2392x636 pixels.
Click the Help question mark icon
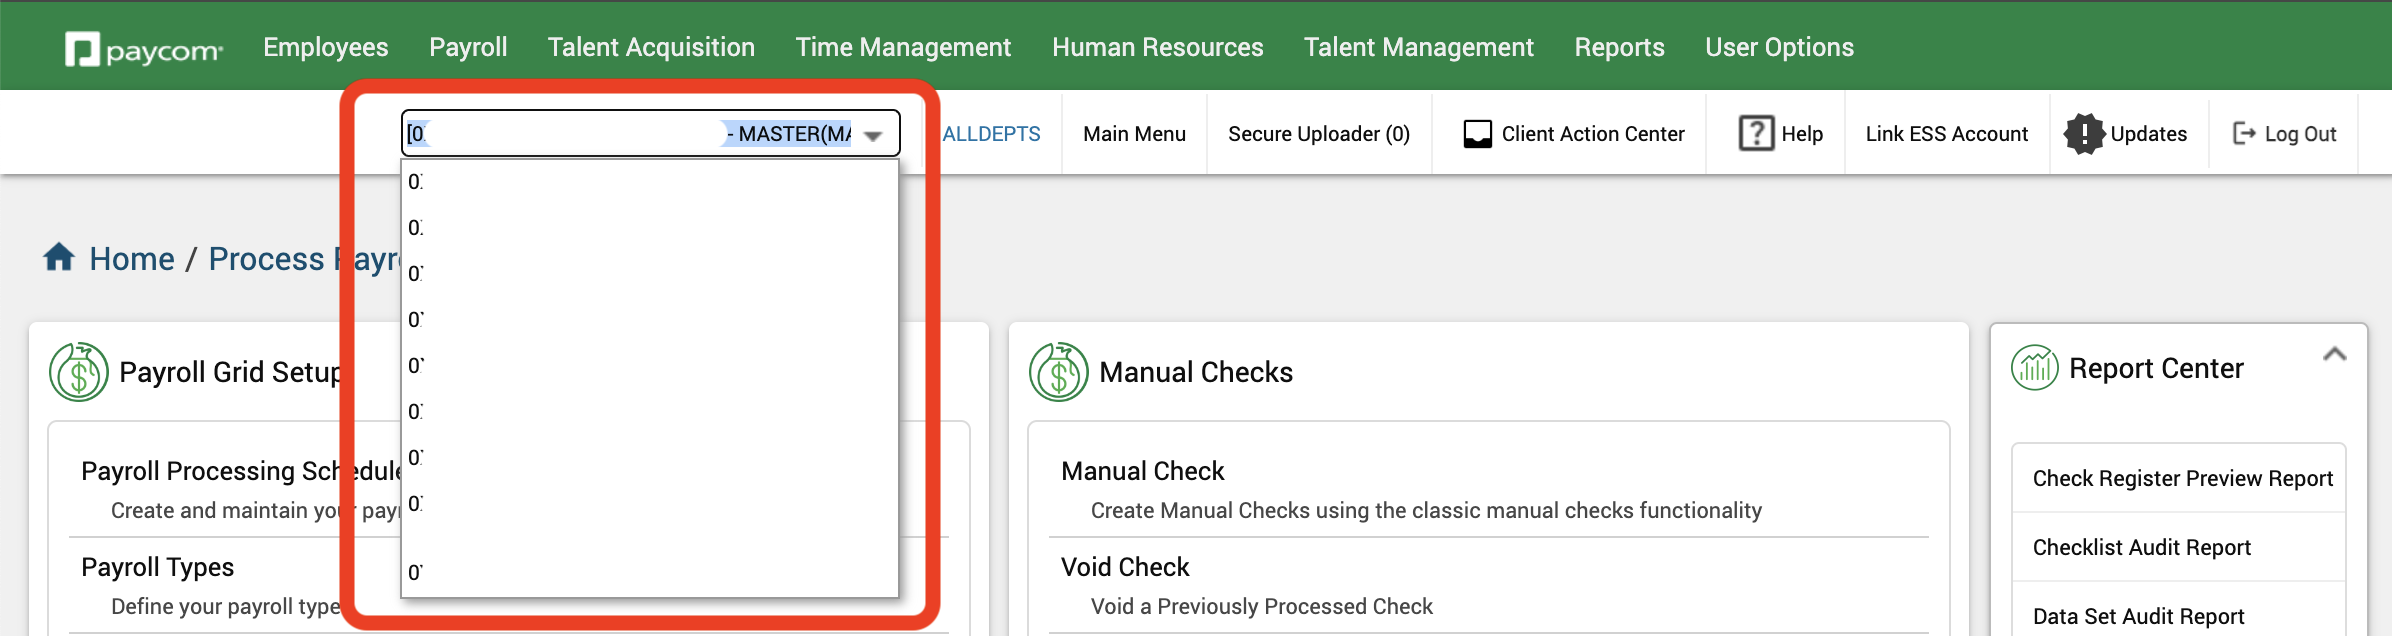pyautogui.click(x=1756, y=133)
